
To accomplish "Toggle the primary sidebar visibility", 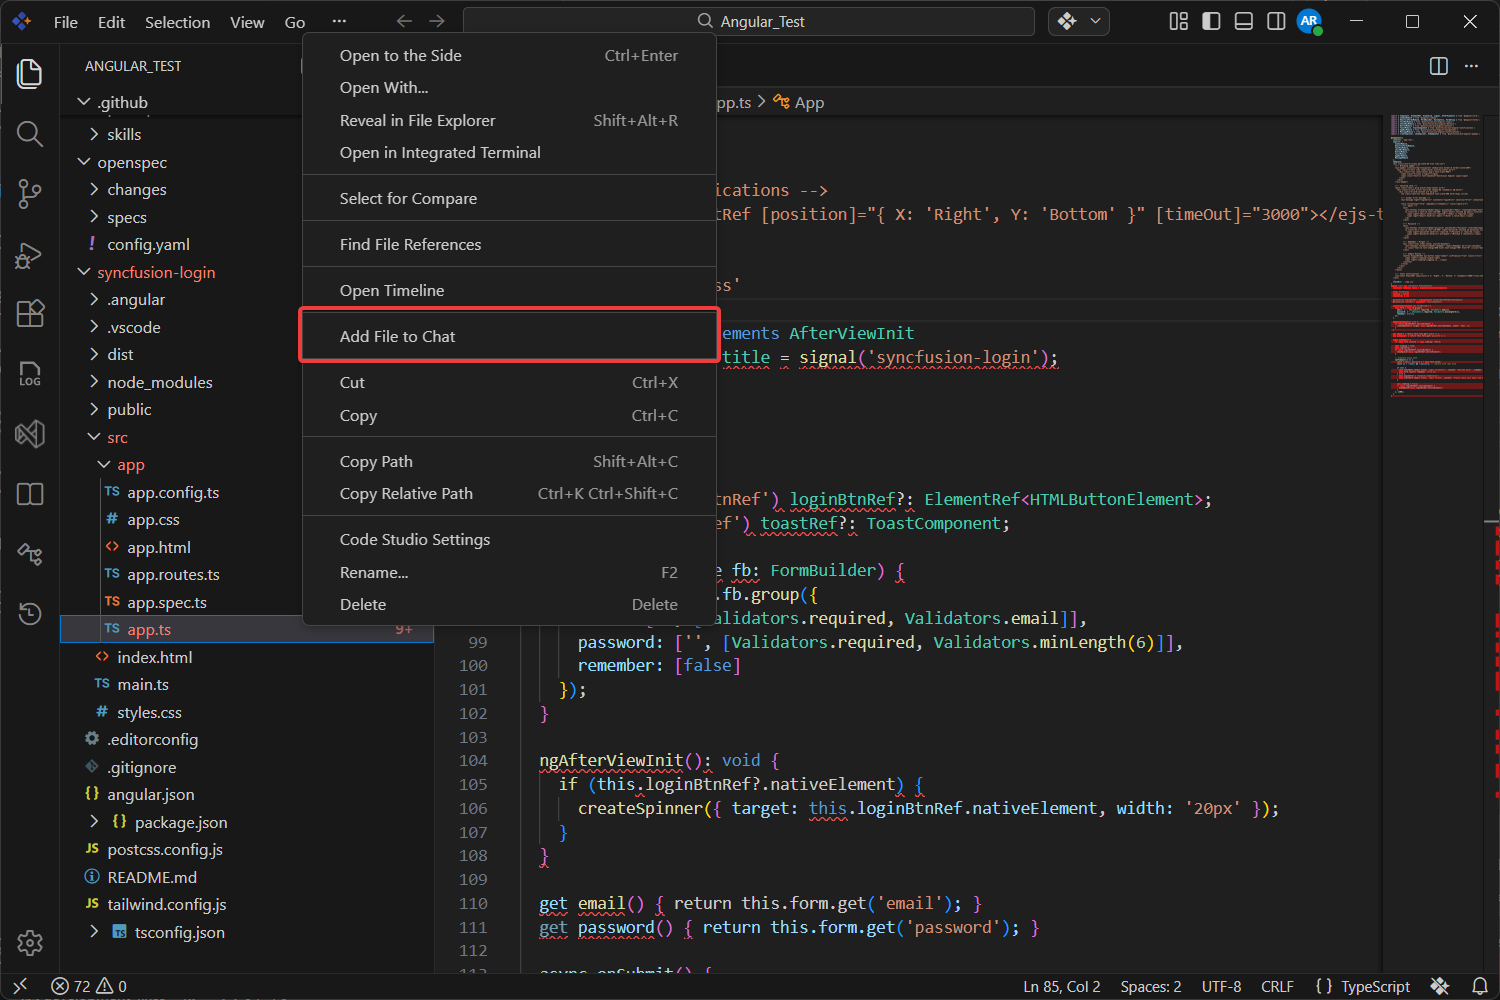I will 1211,21.
